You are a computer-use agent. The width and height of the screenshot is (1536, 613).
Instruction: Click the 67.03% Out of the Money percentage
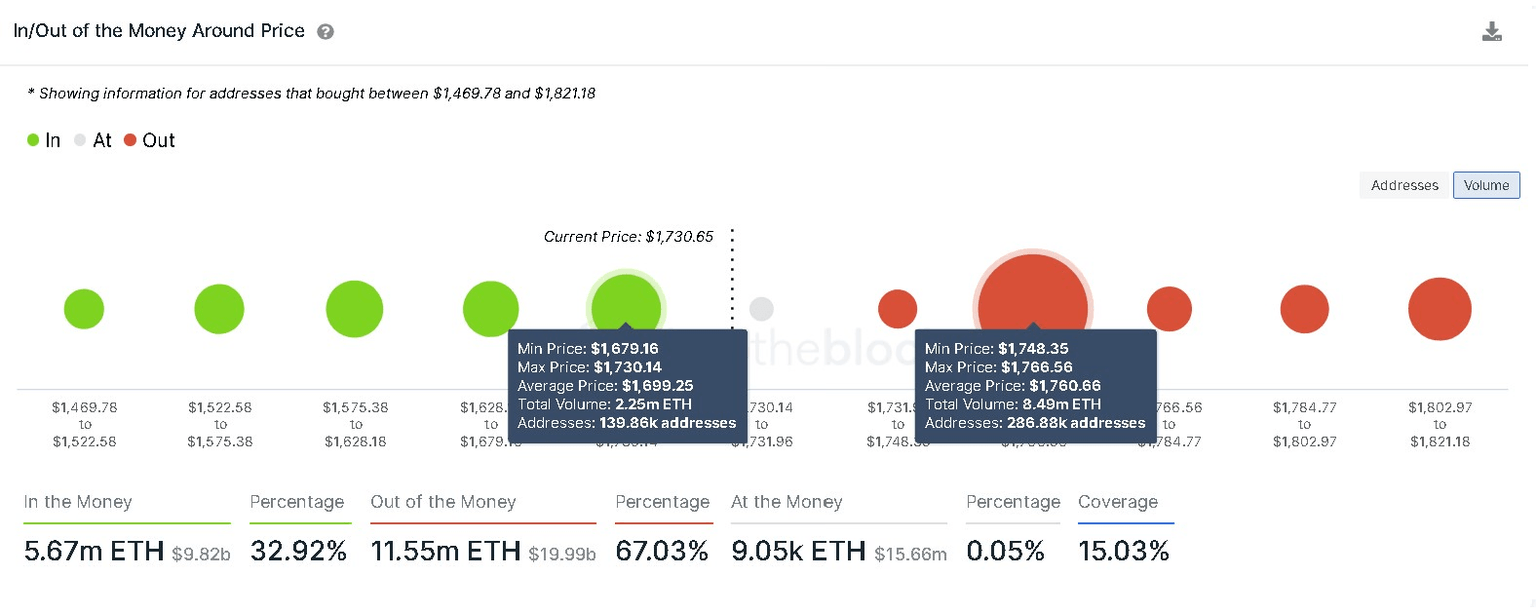[662, 551]
